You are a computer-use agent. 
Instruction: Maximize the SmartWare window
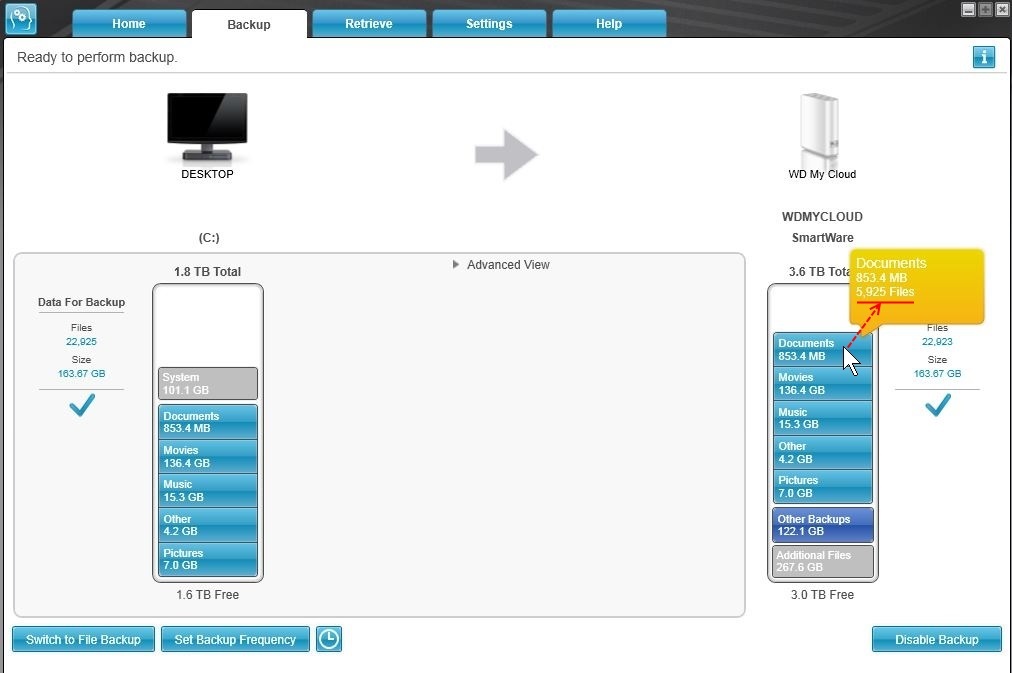pos(985,9)
